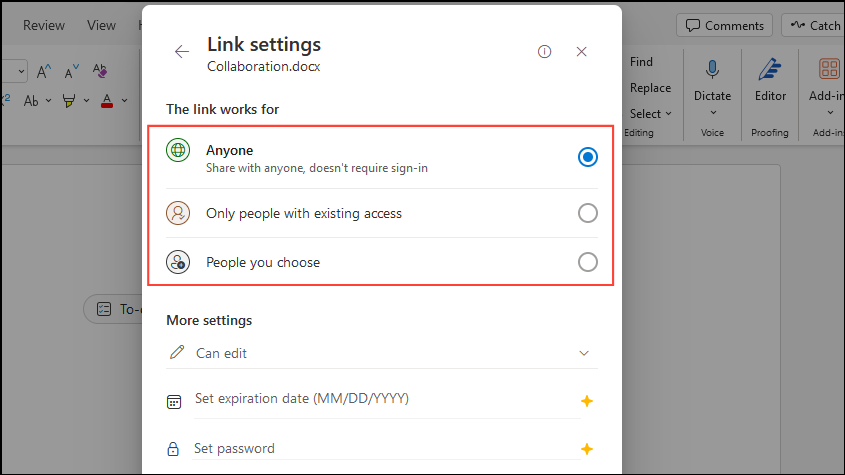Image resolution: width=845 pixels, height=475 pixels.
Task: Switch to the Review ribbon tab
Action: pyautogui.click(x=44, y=25)
